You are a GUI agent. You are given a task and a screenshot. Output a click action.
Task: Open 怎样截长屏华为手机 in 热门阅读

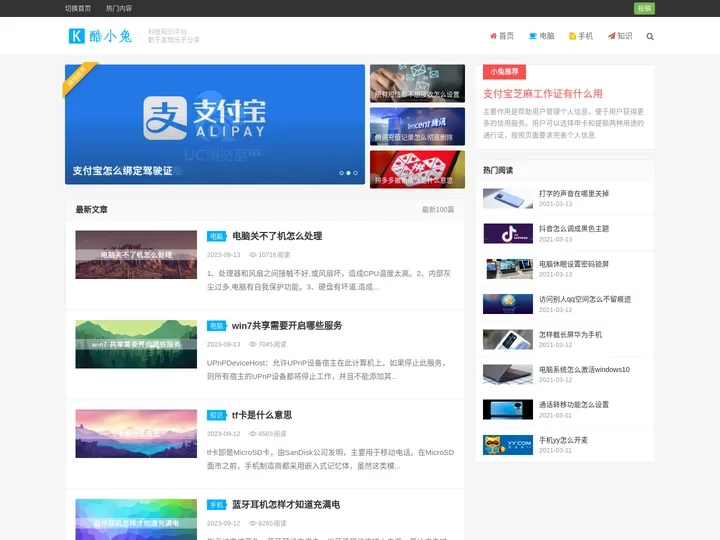570,334
